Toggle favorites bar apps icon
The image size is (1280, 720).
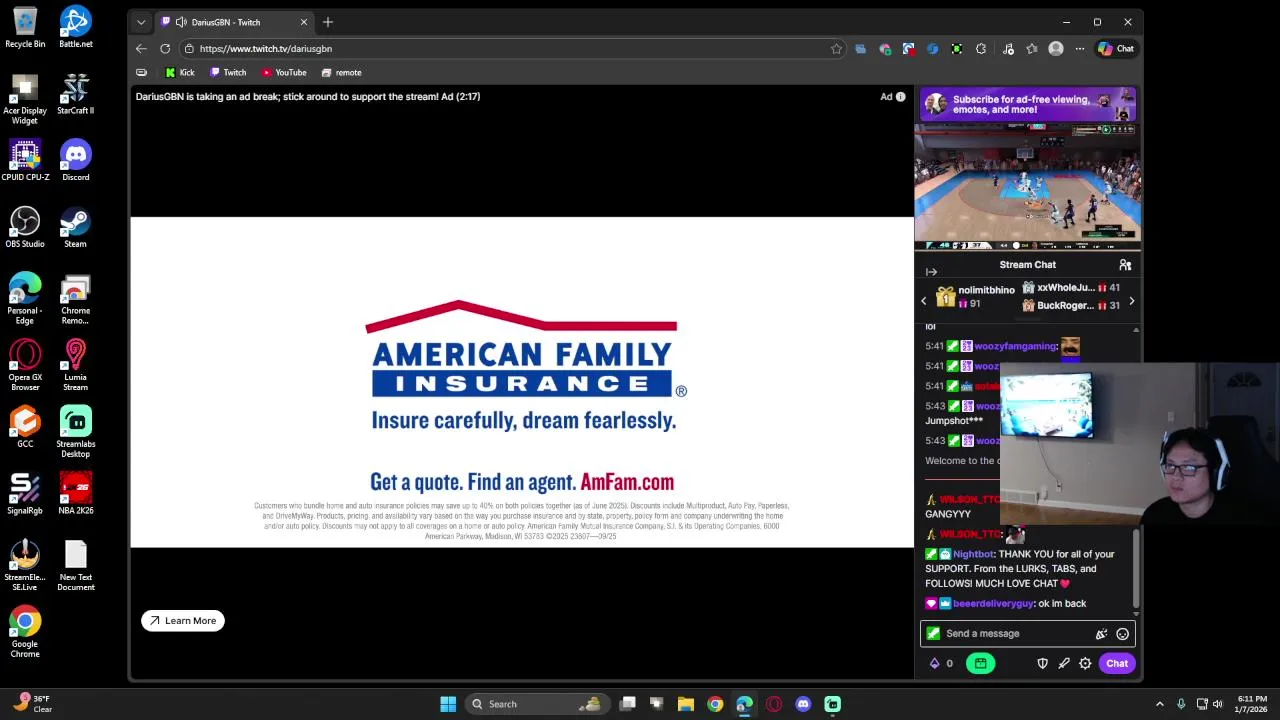pos(141,72)
